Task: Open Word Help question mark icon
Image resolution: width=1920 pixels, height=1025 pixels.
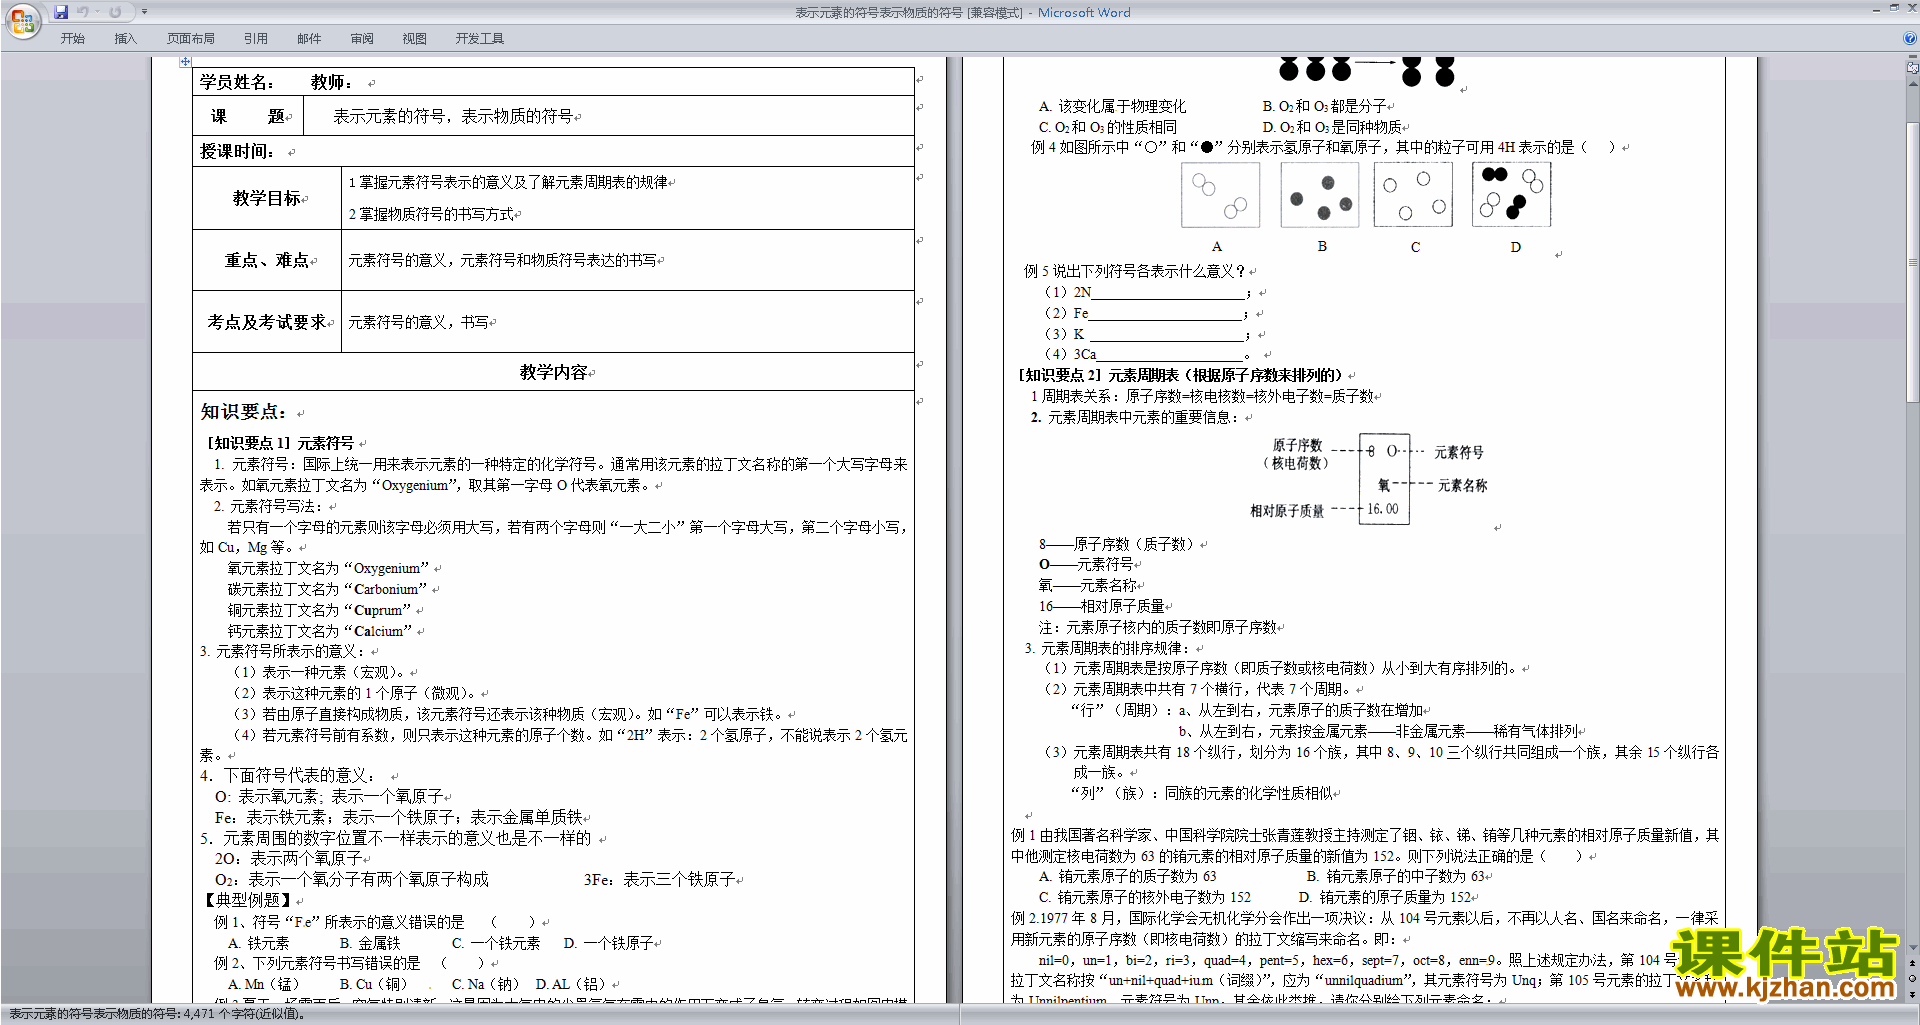Action: 1910,38
